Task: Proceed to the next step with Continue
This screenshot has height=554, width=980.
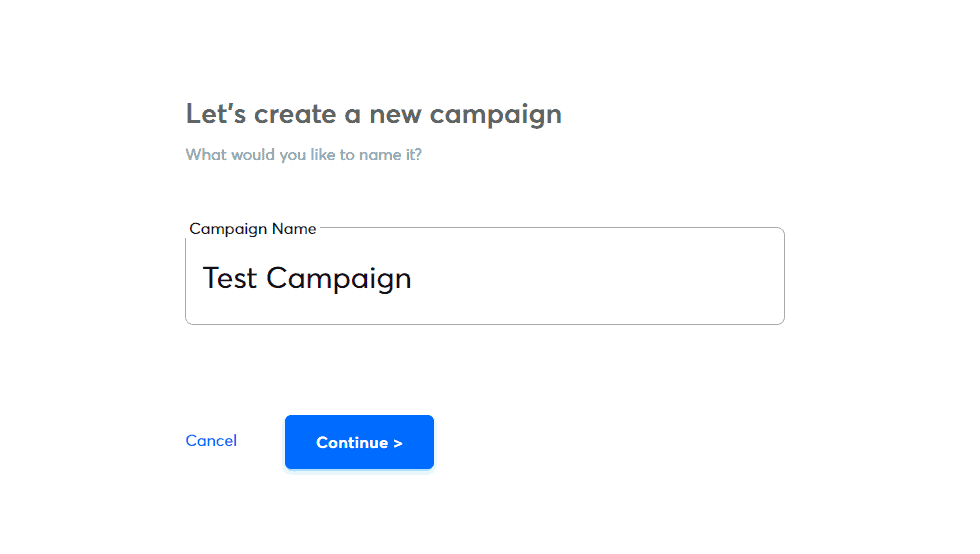Action: 359,442
